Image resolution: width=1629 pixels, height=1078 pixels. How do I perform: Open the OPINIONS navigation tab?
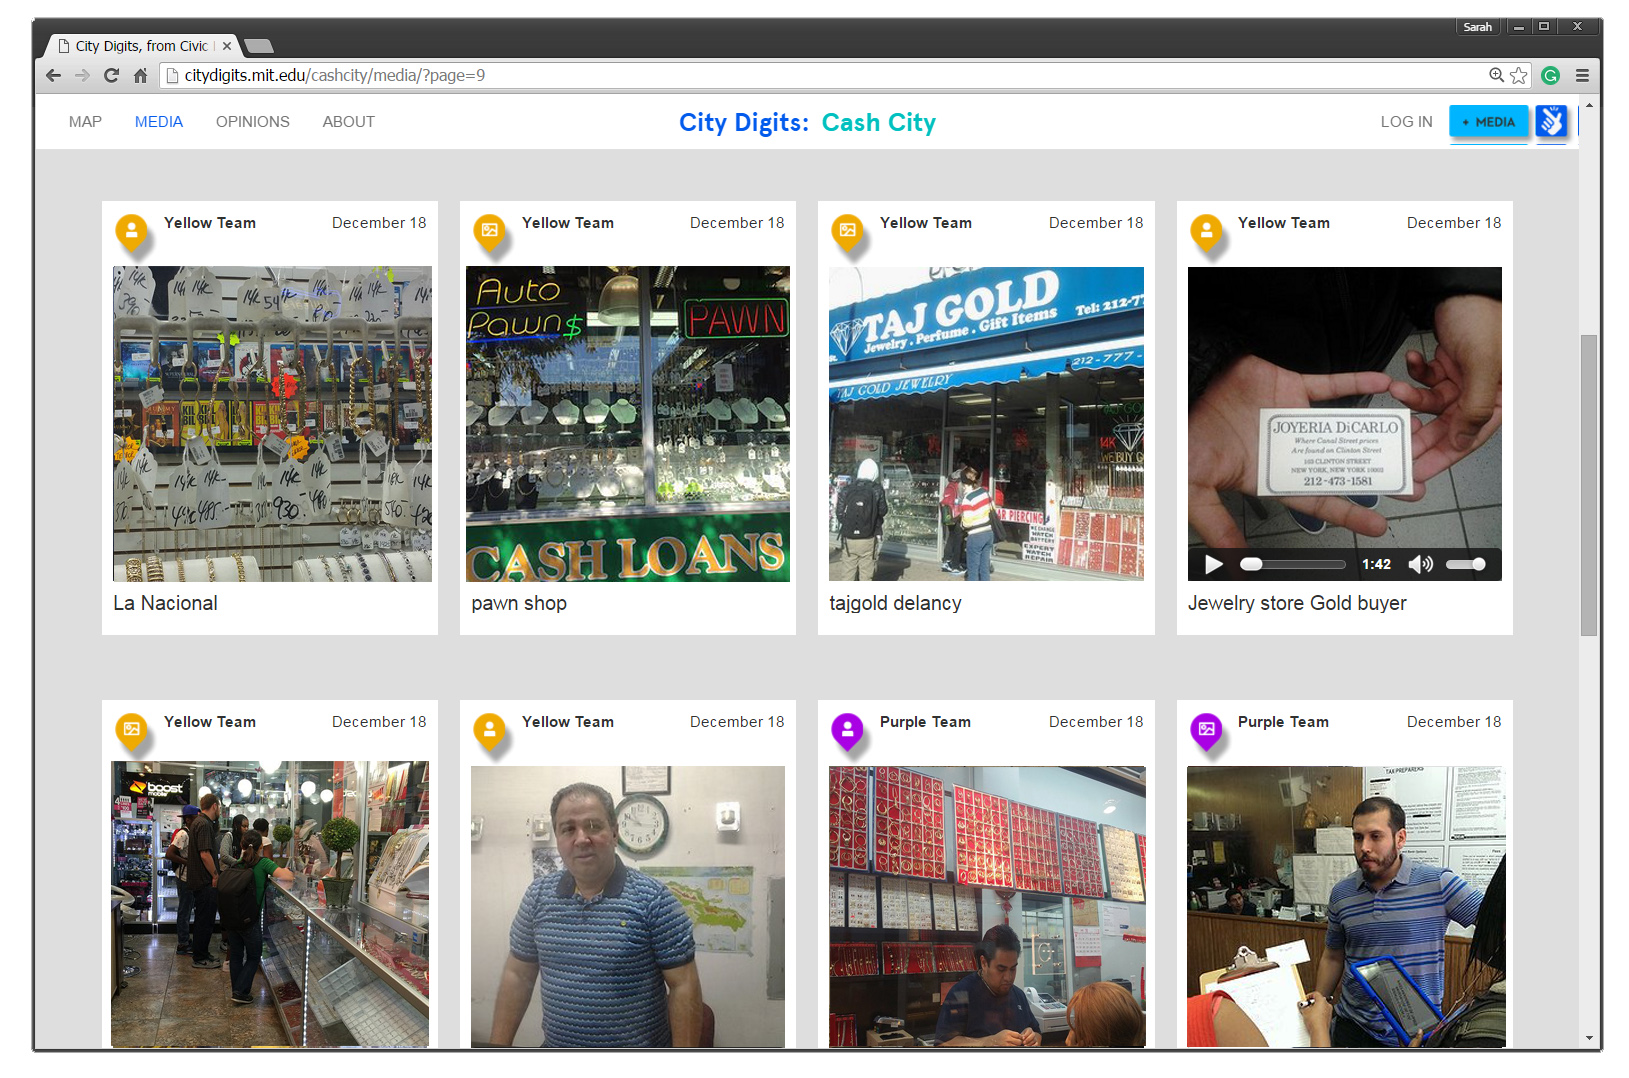point(253,122)
